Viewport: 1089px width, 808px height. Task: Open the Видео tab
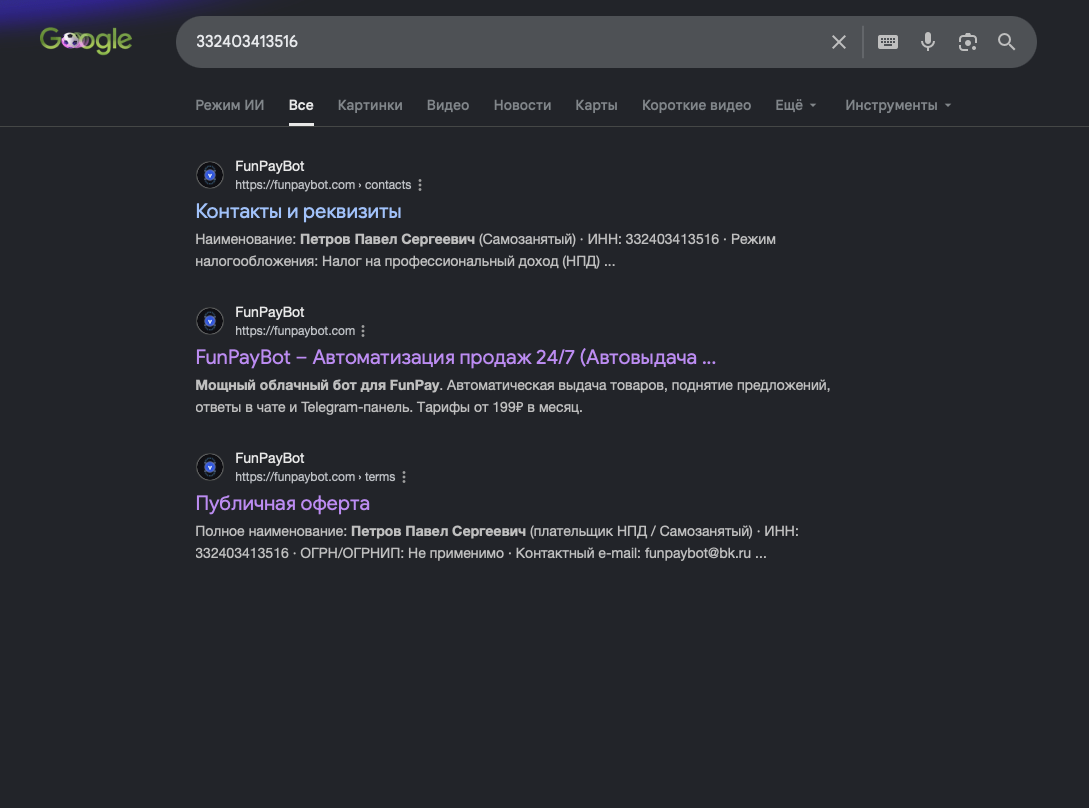point(447,105)
